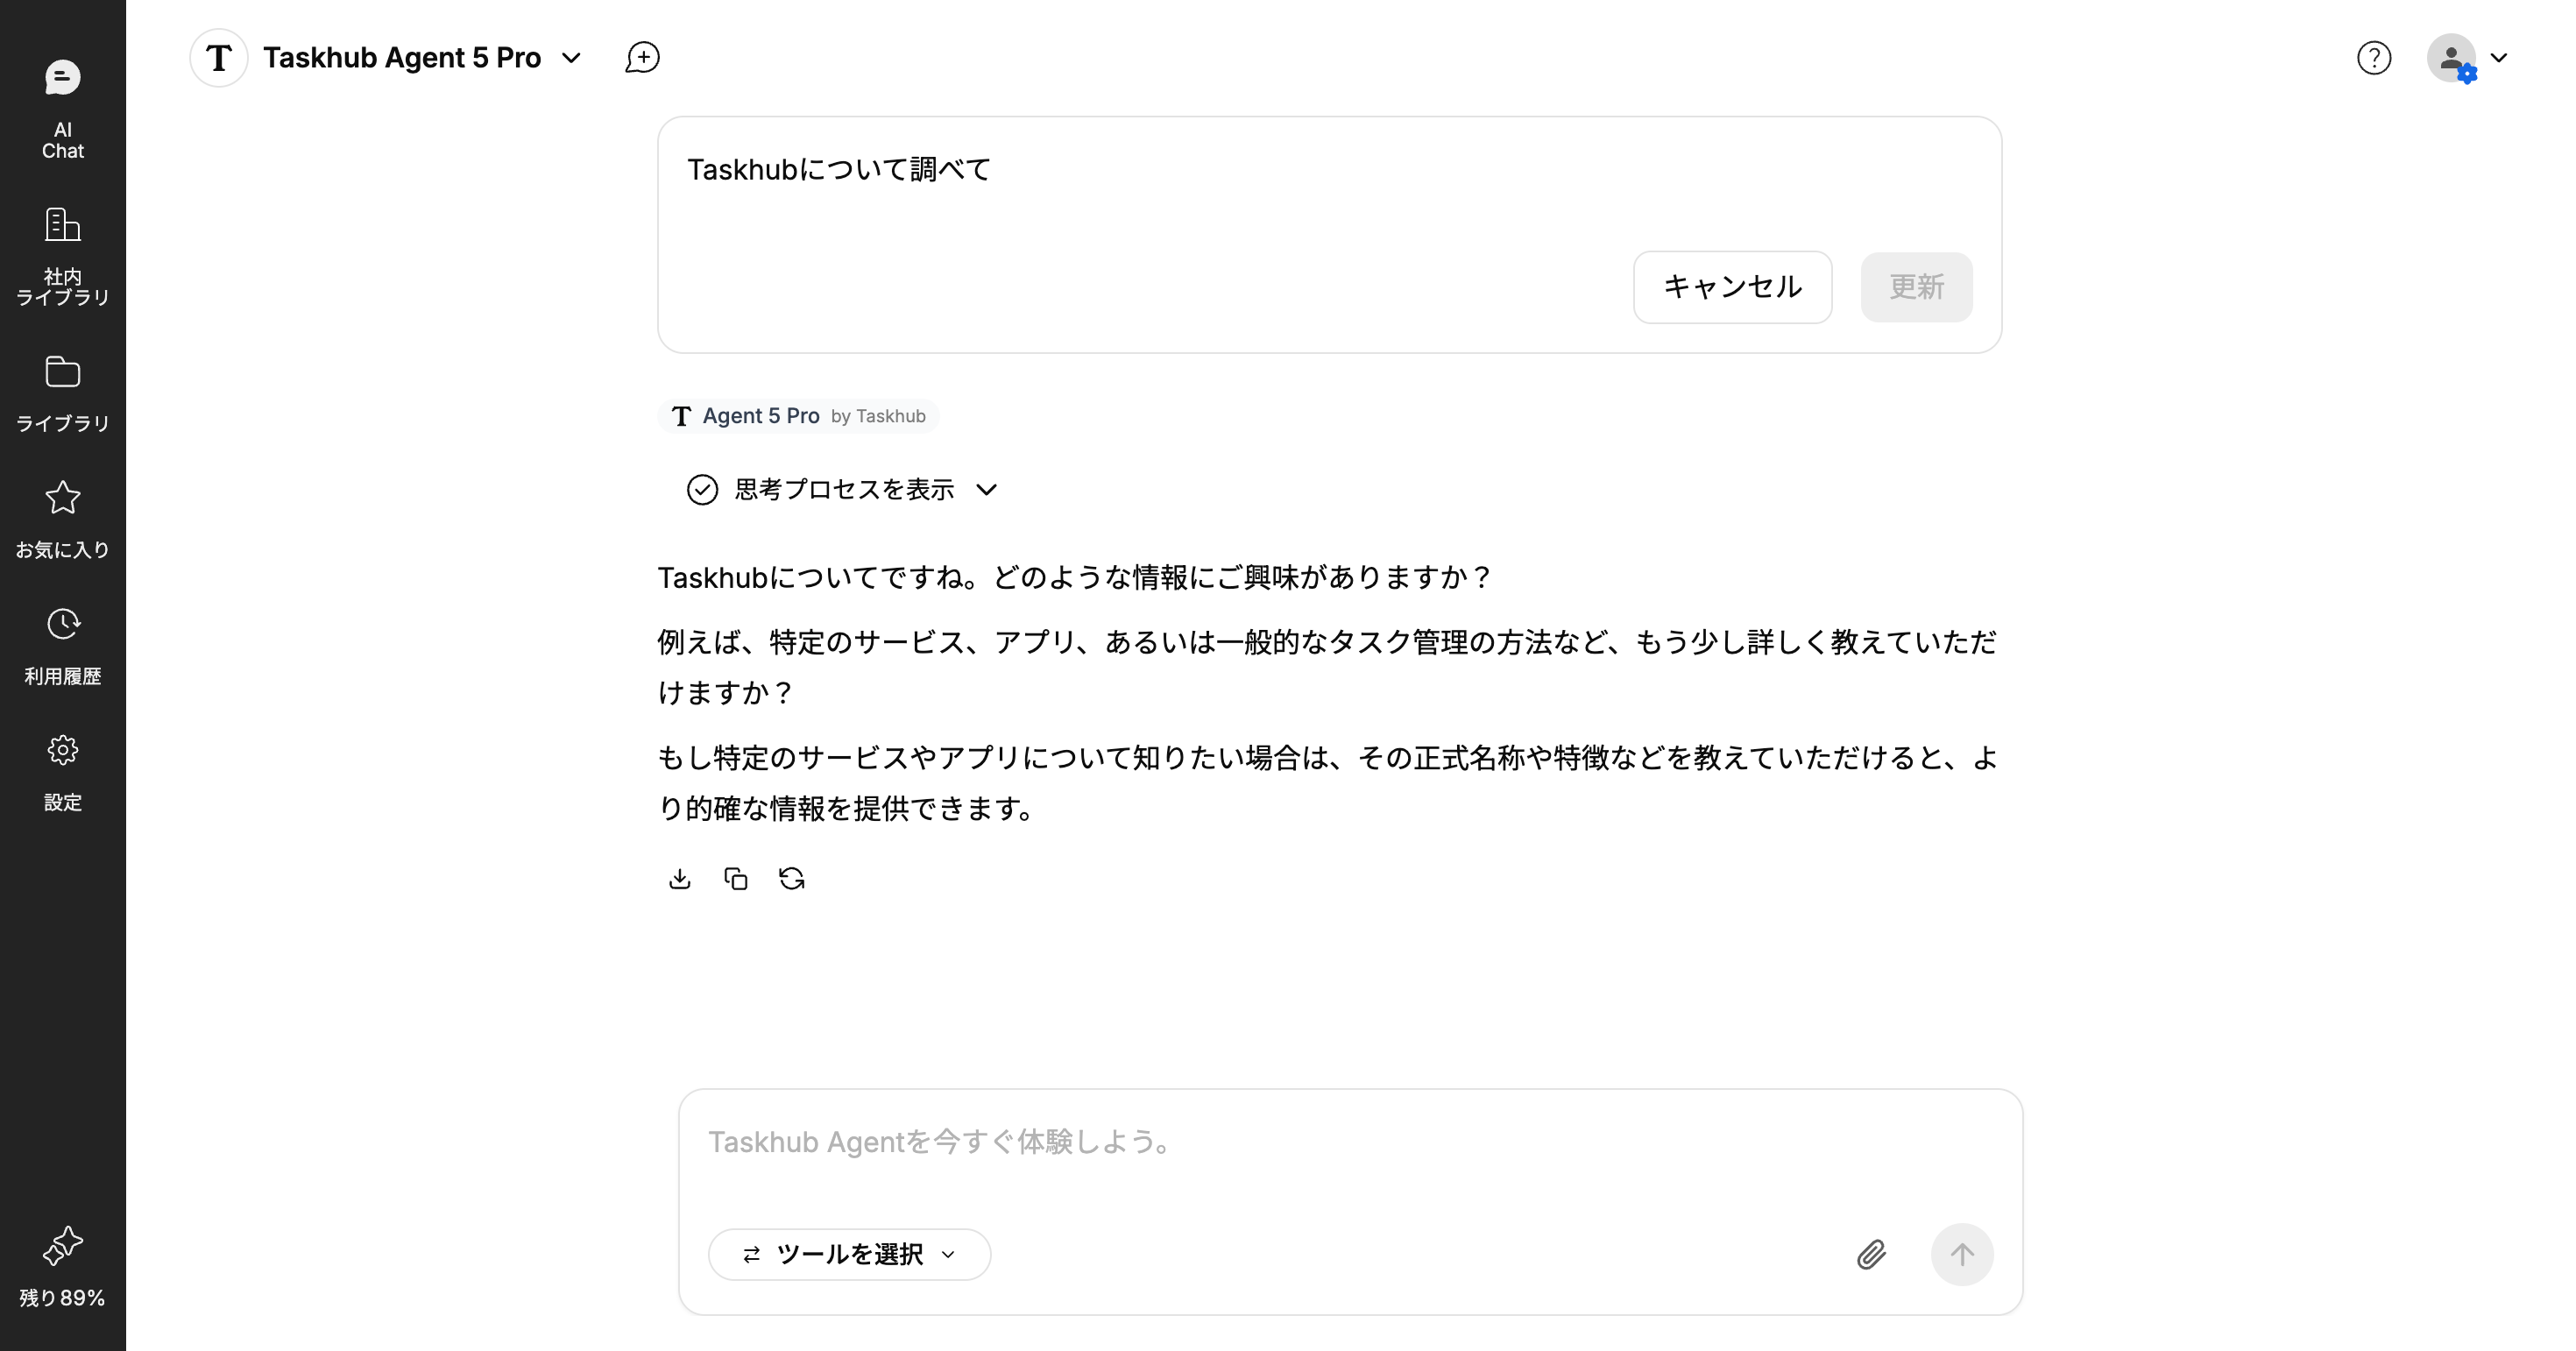Open the ツールを選択 tool selector dropdown
Image resolution: width=2576 pixels, height=1351 pixels.
tap(849, 1254)
